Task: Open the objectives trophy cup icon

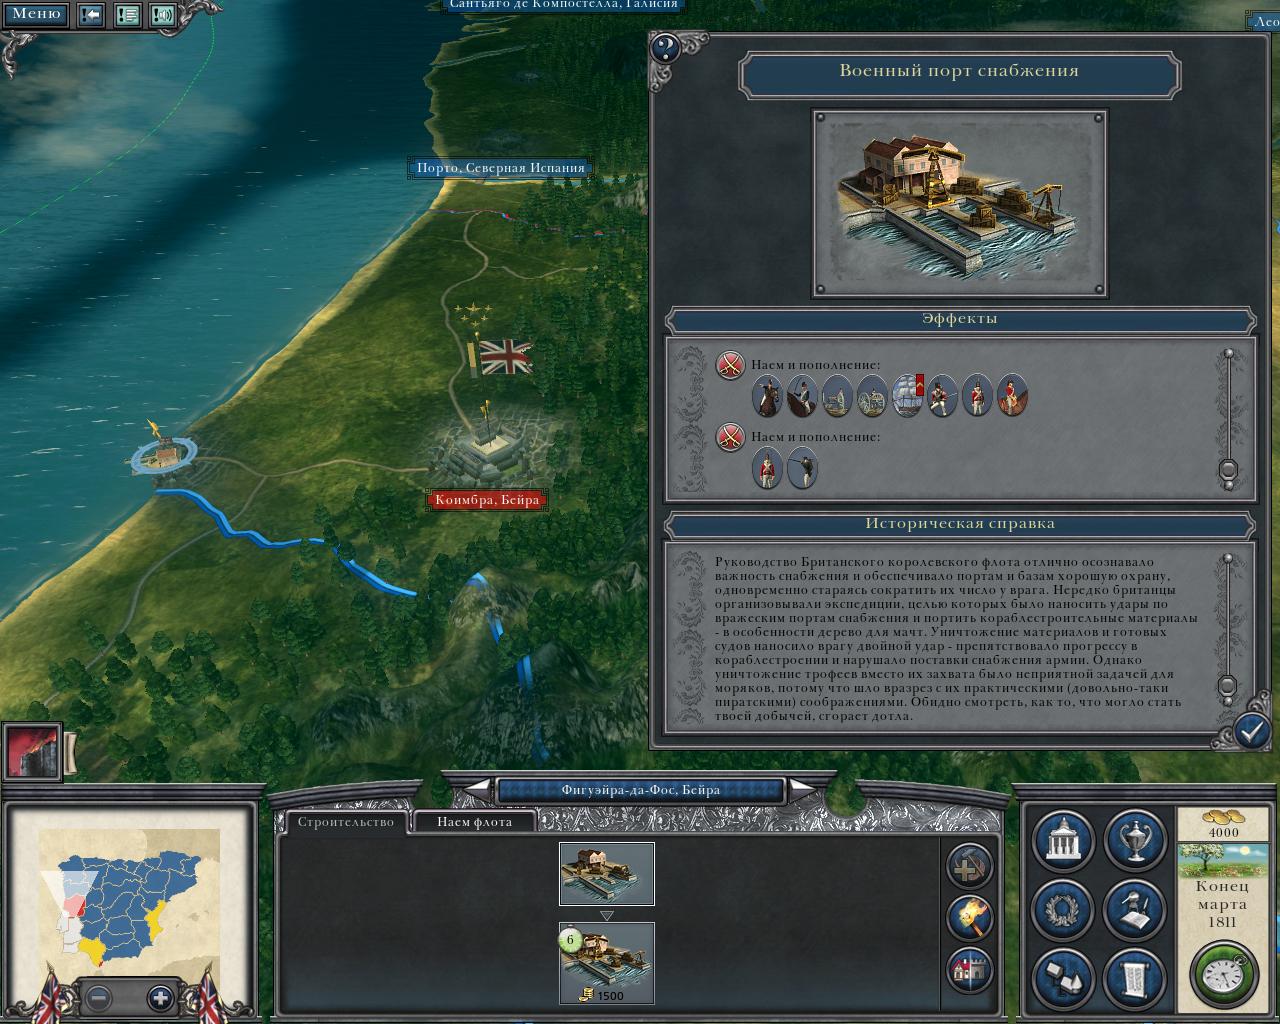Action: tap(1135, 841)
